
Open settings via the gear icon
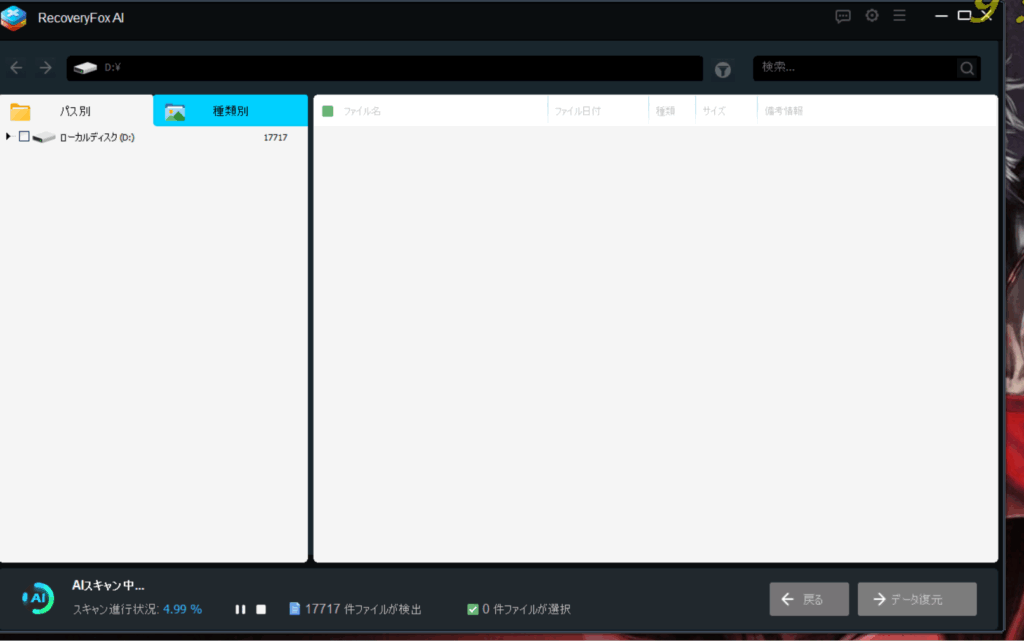pyautogui.click(x=871, y=16)
